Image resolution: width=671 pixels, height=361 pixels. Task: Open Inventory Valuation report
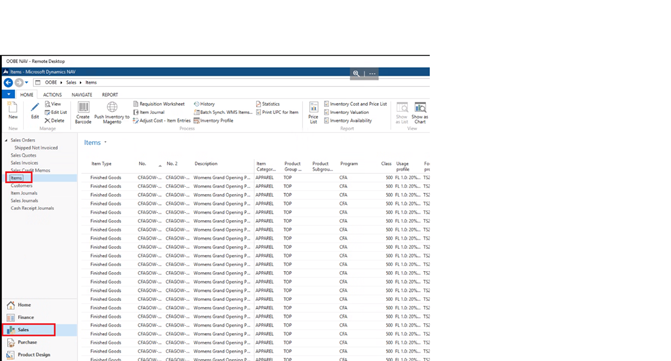coord(346,112)
